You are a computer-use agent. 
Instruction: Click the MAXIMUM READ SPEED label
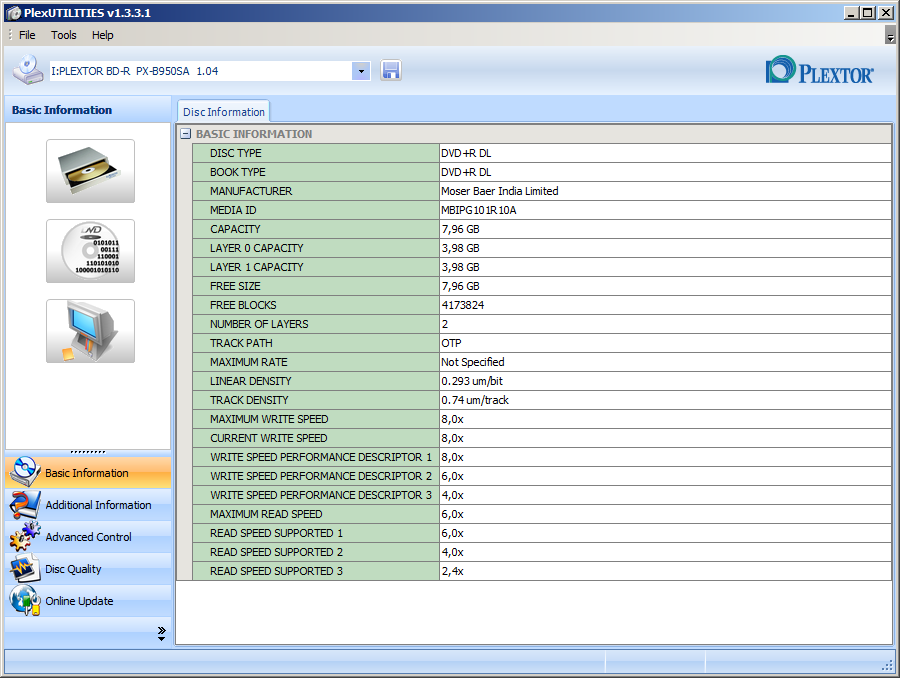[266, 514]
